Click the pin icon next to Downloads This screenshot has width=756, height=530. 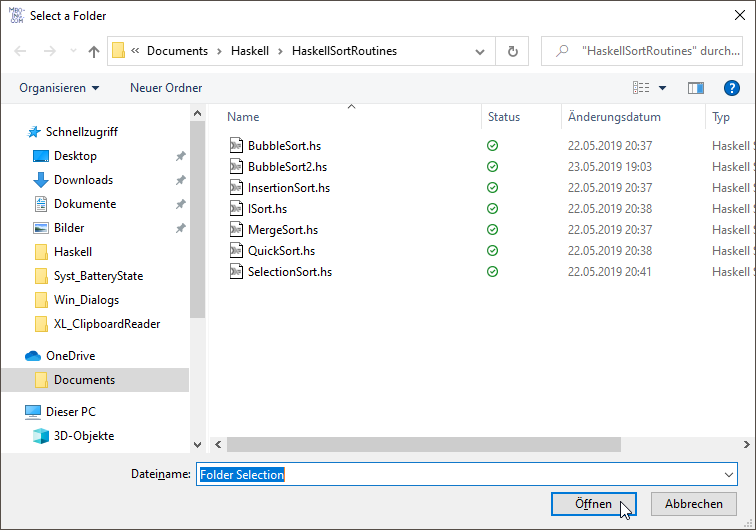[x=180, y=180]
